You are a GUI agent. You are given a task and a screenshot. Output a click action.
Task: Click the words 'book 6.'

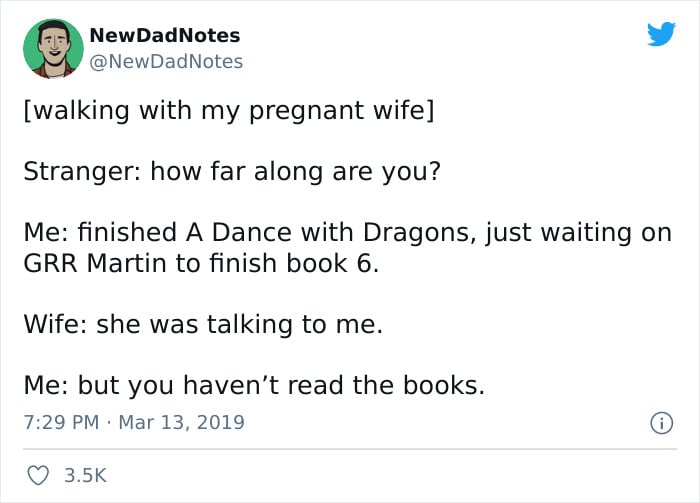pyautogui.click(x=332, y=263)
